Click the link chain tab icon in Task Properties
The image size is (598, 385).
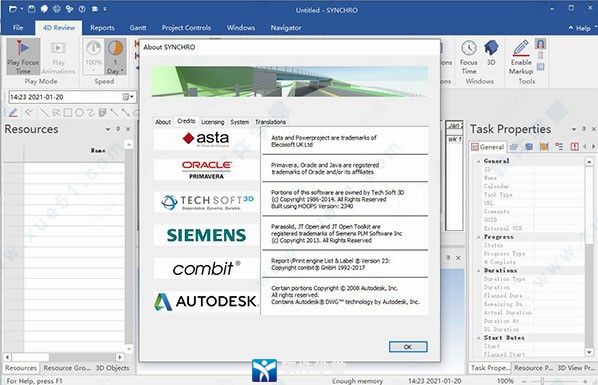(514, 147)
